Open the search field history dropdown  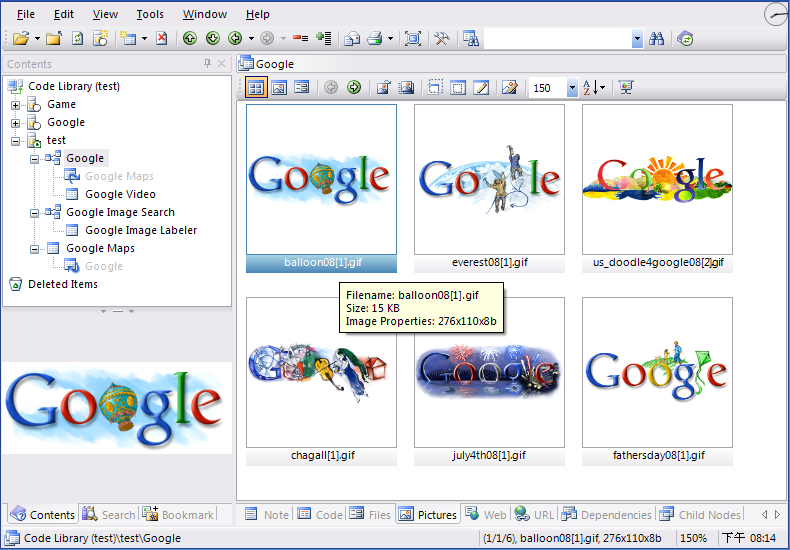tap(638, 38)
